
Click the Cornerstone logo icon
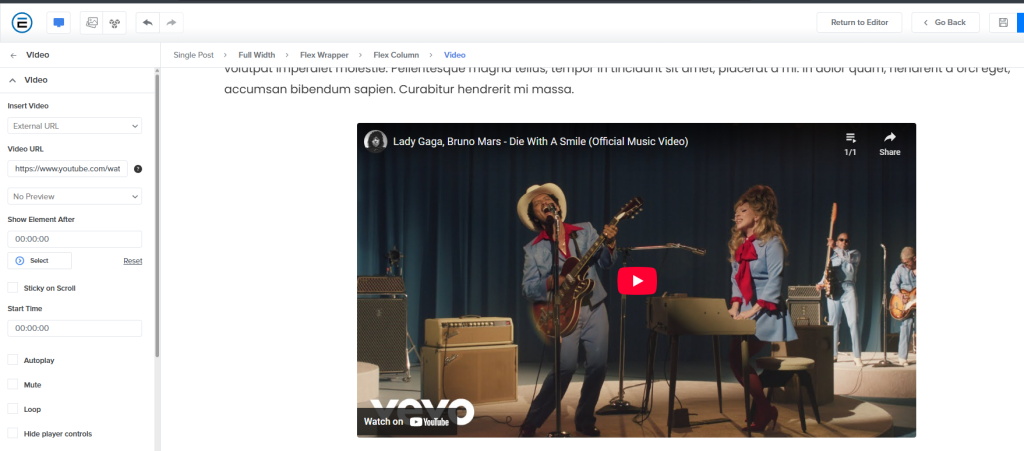pos(22,23)
